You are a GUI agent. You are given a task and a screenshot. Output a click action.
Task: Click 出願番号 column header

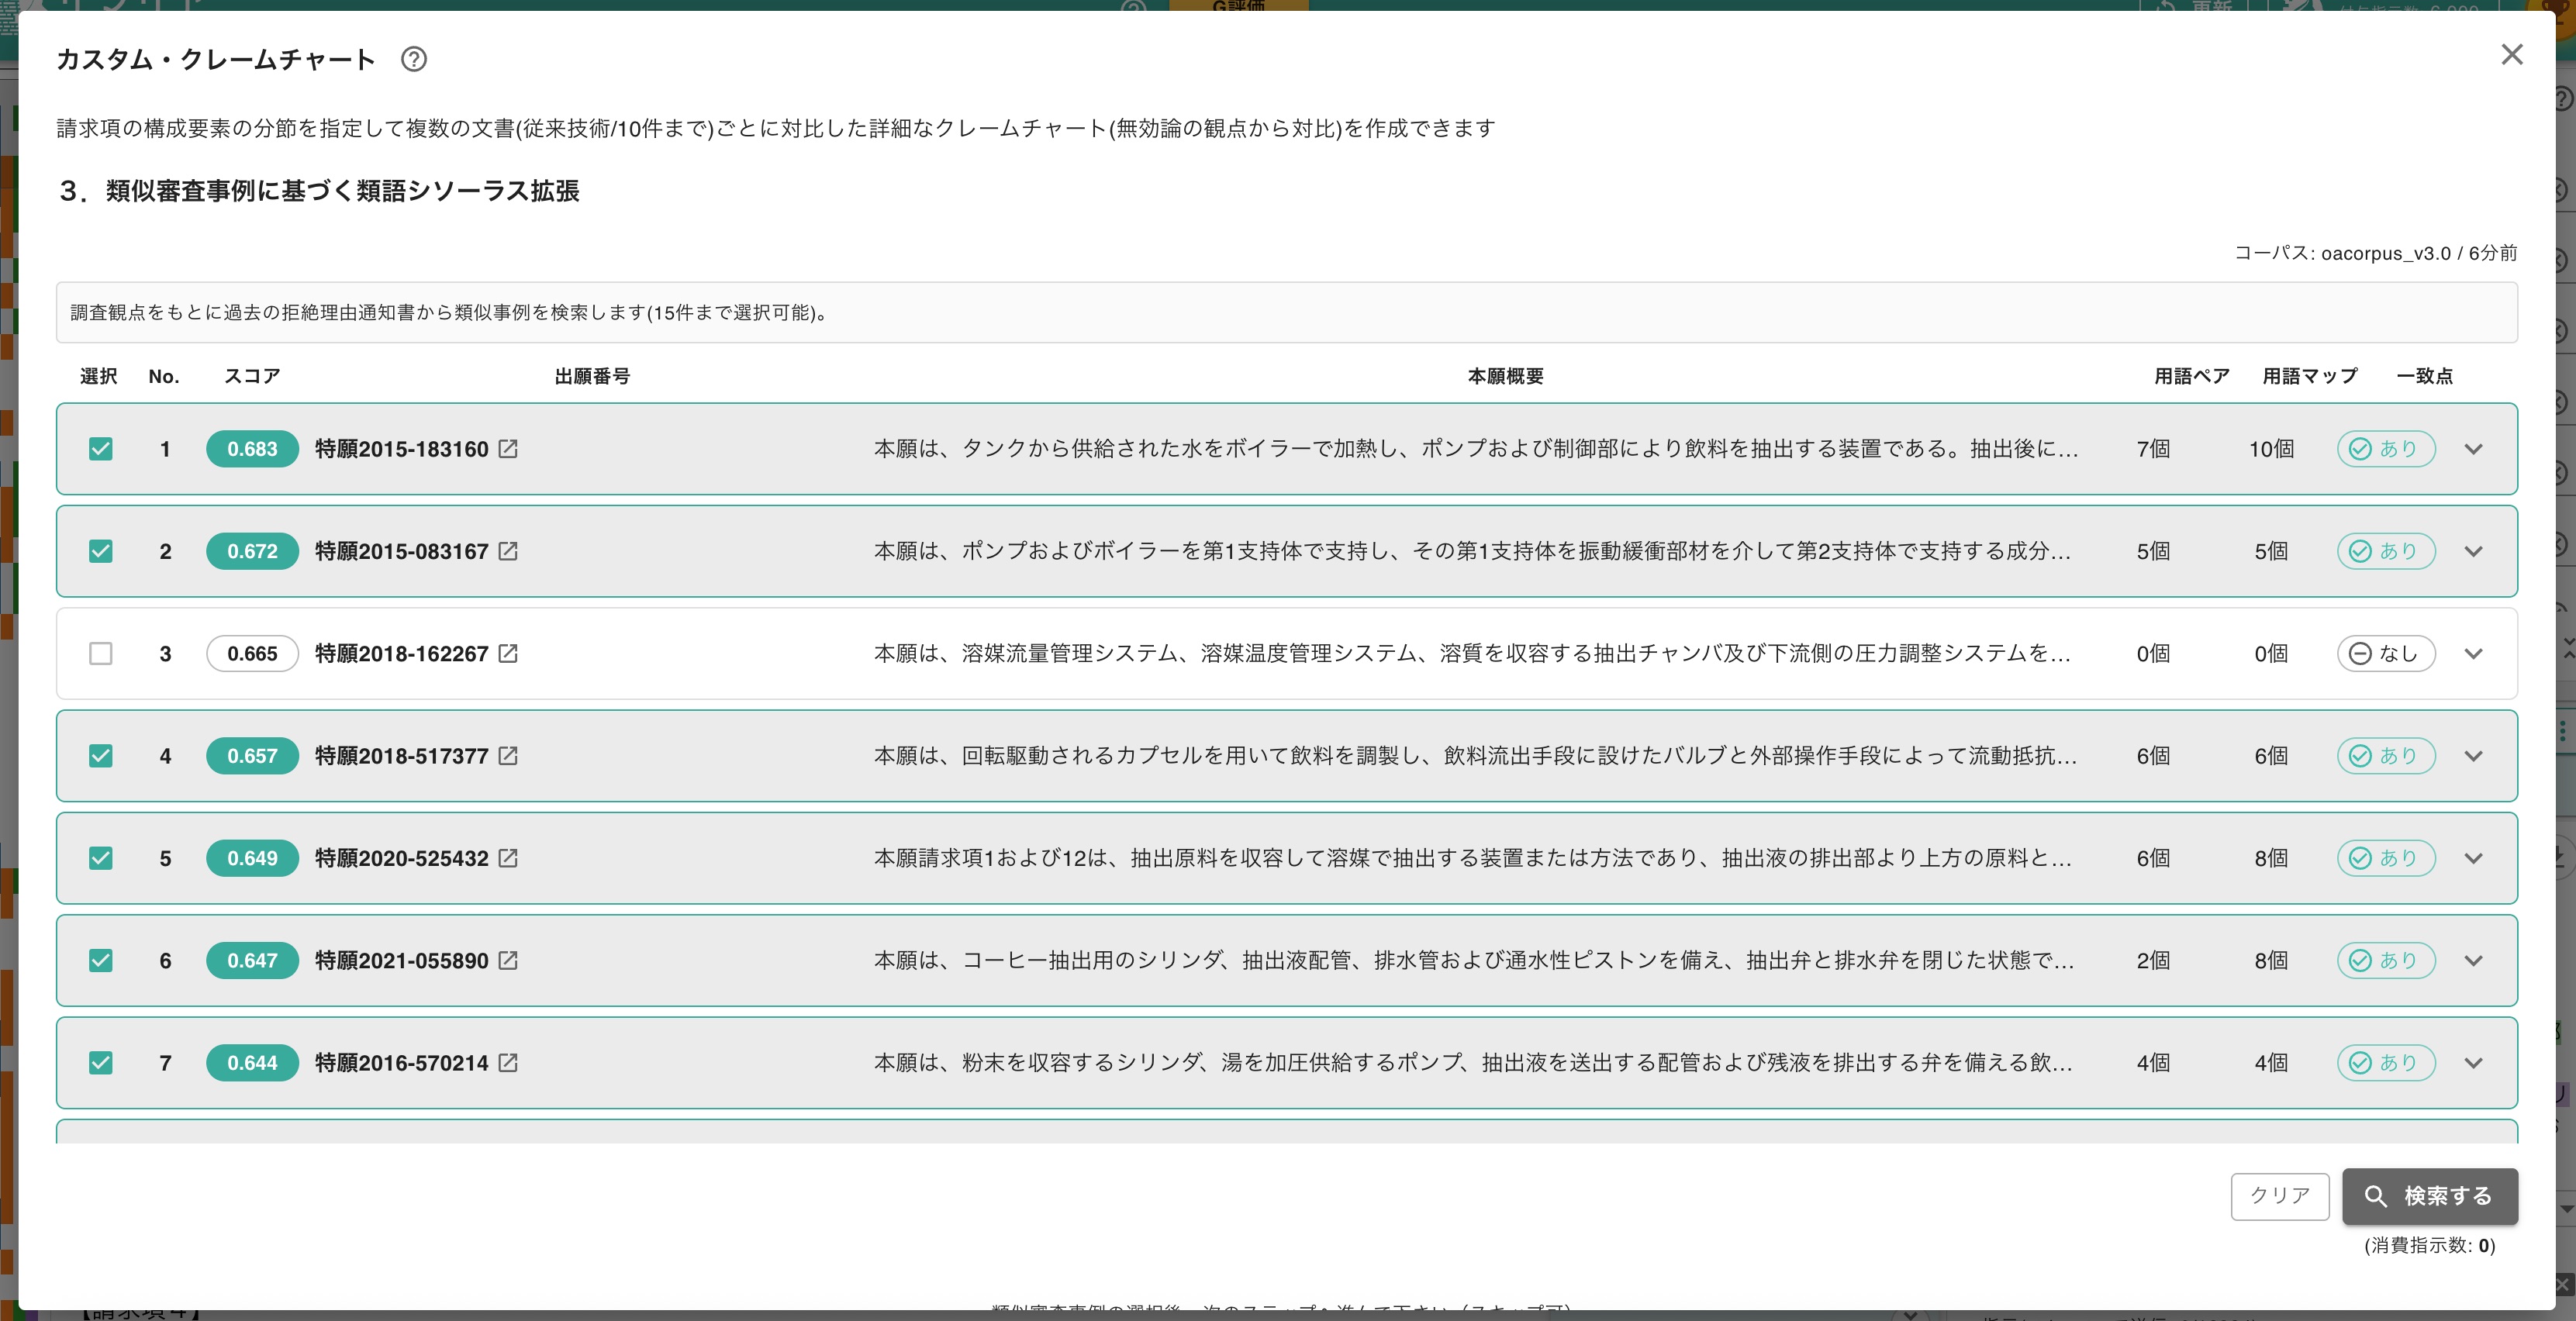tap(592, 377)
